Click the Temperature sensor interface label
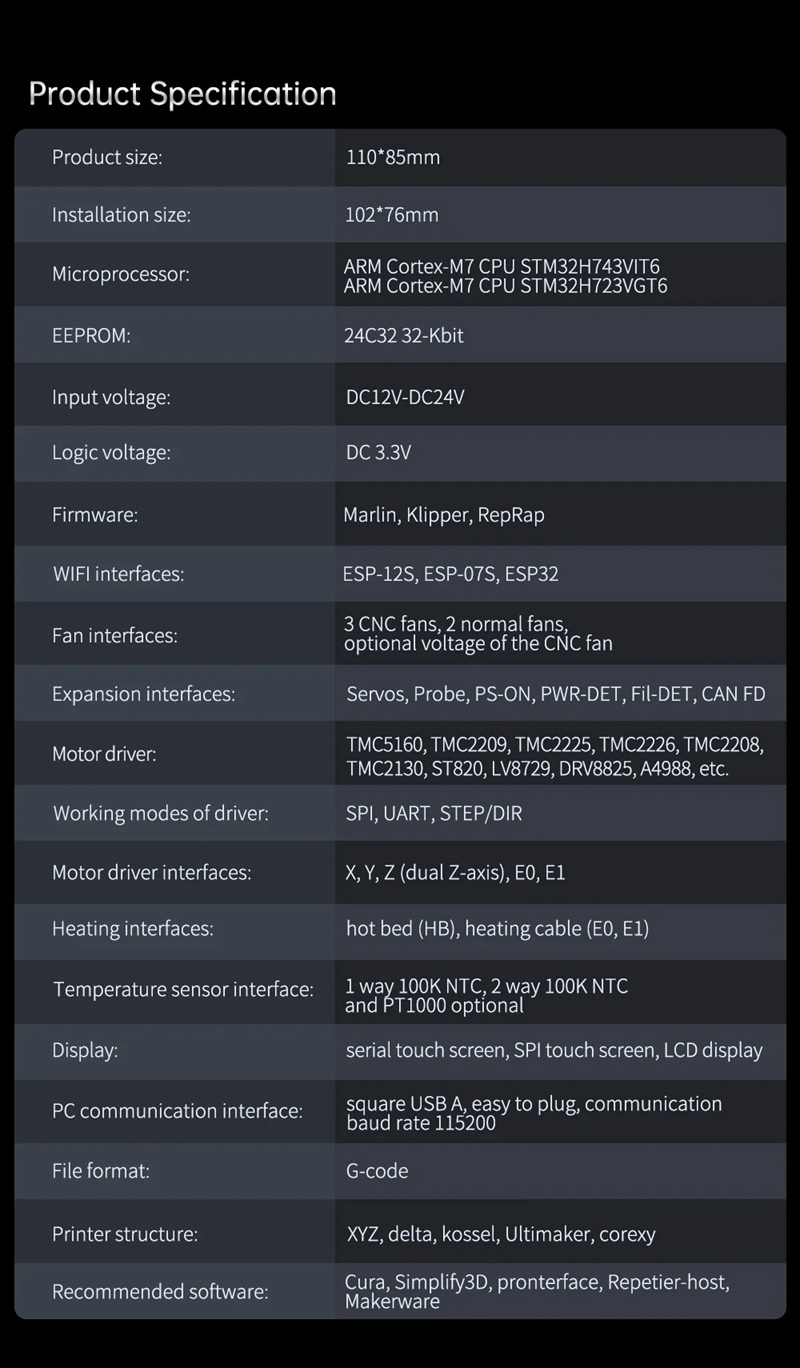Viewport: 800px width, 1368px height. (x=183, y=990)
